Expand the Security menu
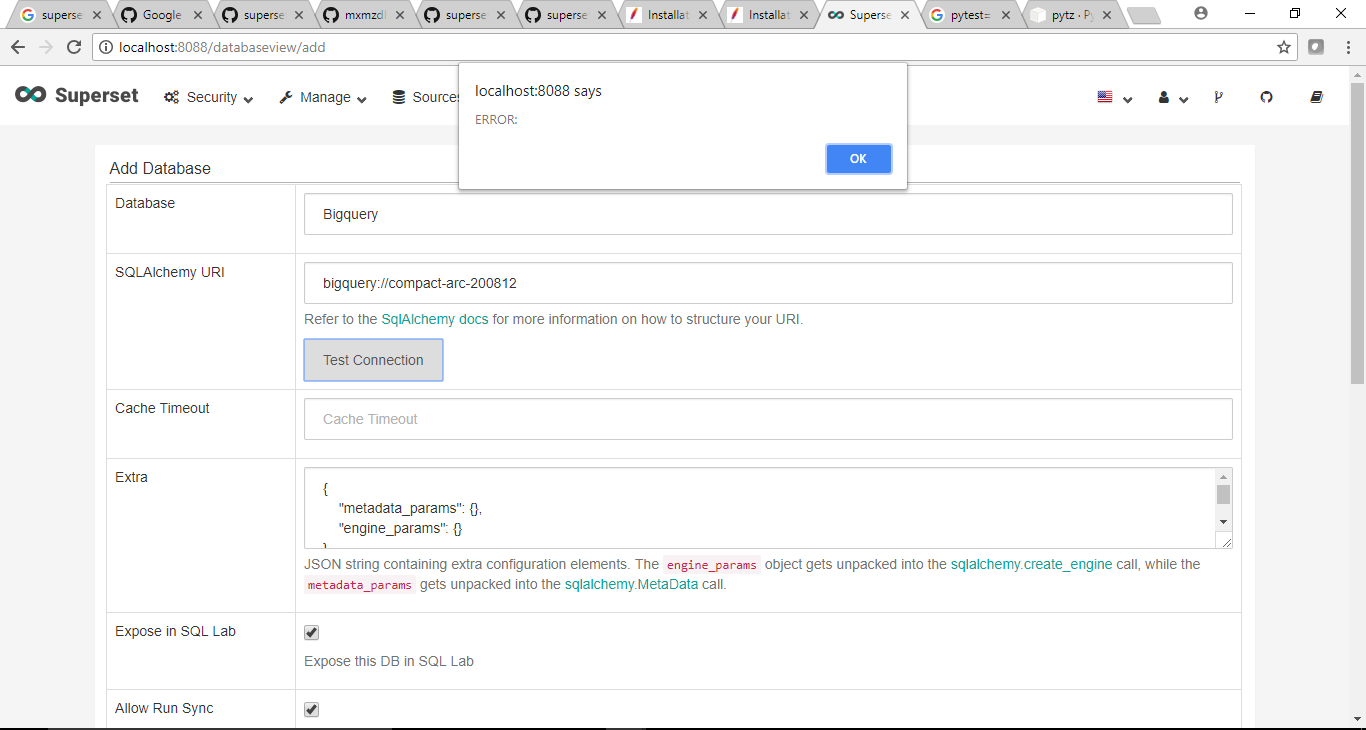 pos(208,97)
